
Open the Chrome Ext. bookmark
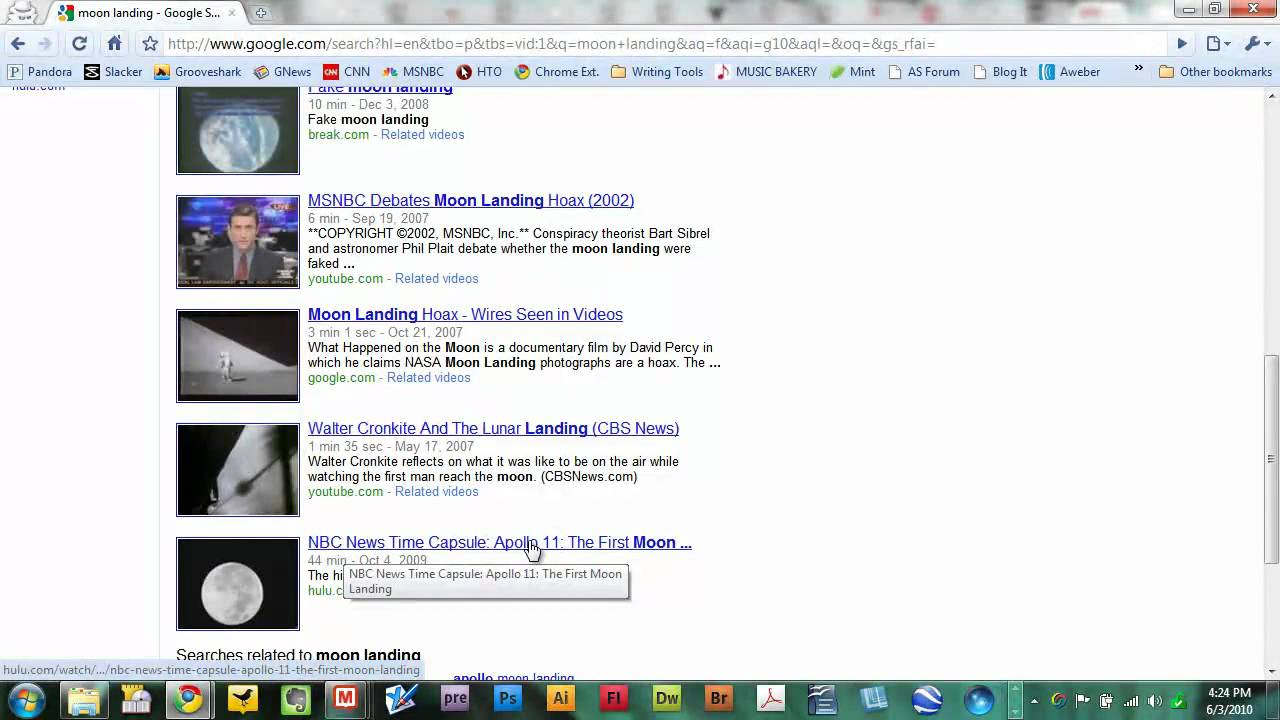tap(557, 72)
